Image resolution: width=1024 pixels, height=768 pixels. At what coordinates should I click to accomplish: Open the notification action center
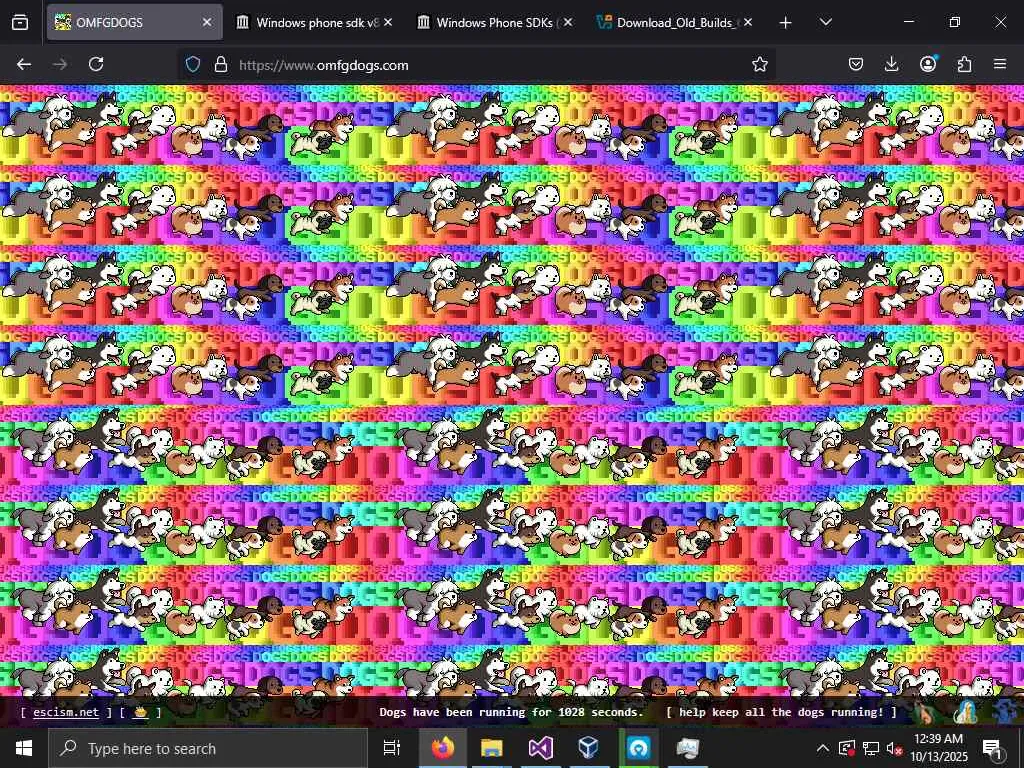pos(992,748)
